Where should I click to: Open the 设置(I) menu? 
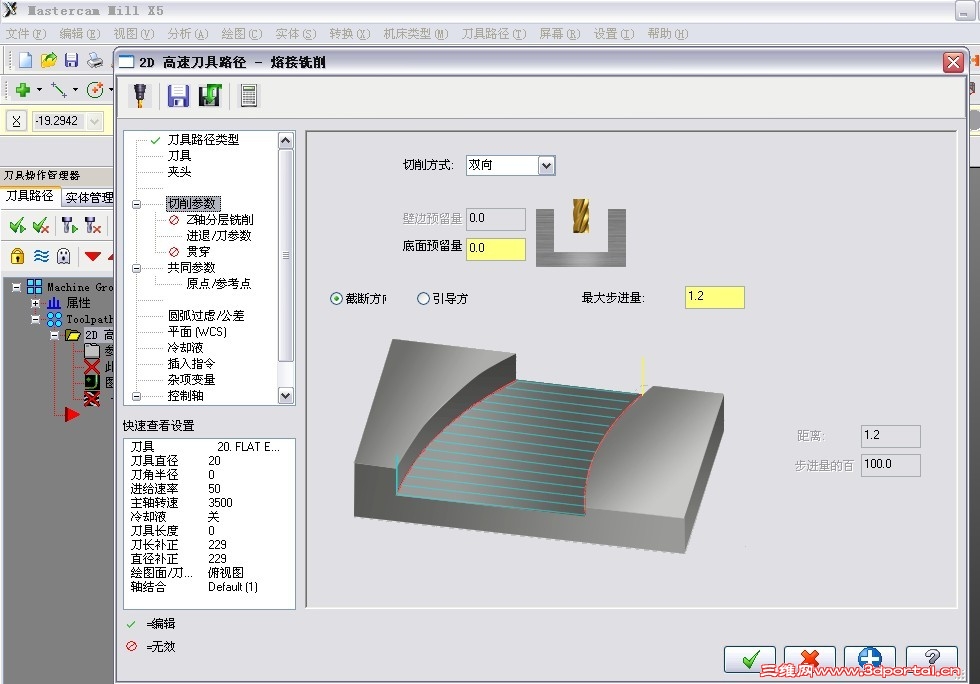click(x=614, y=34)
